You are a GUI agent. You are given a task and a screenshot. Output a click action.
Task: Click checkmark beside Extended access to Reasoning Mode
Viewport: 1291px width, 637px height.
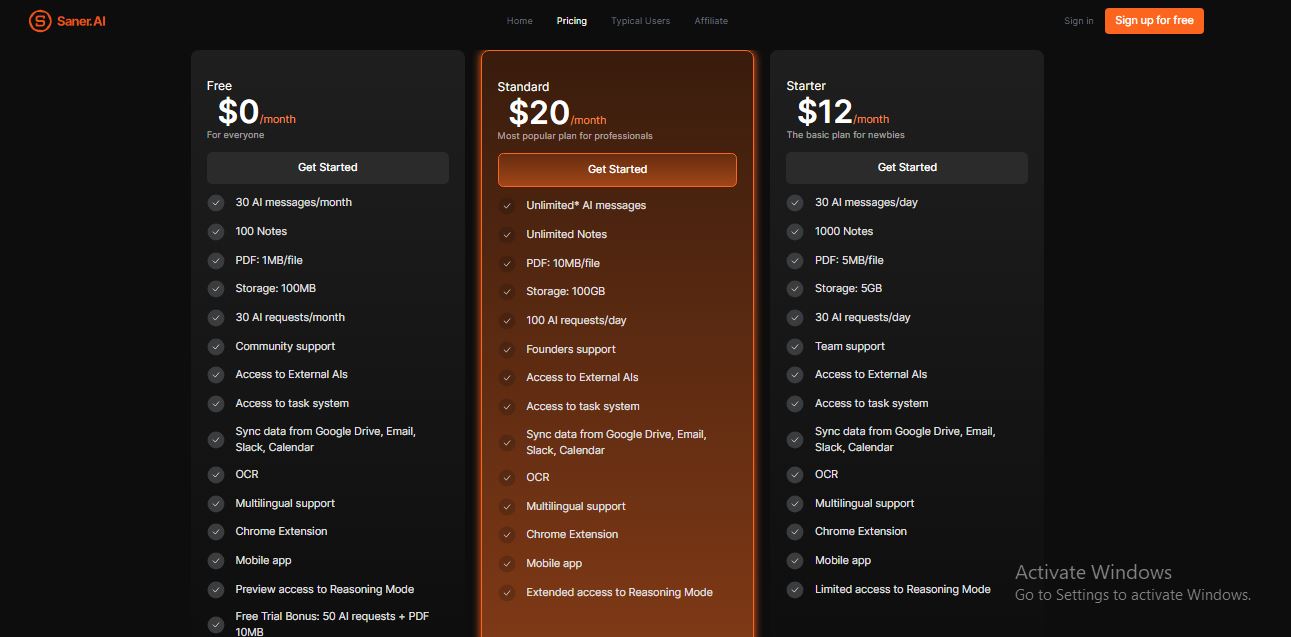(507, 593)
